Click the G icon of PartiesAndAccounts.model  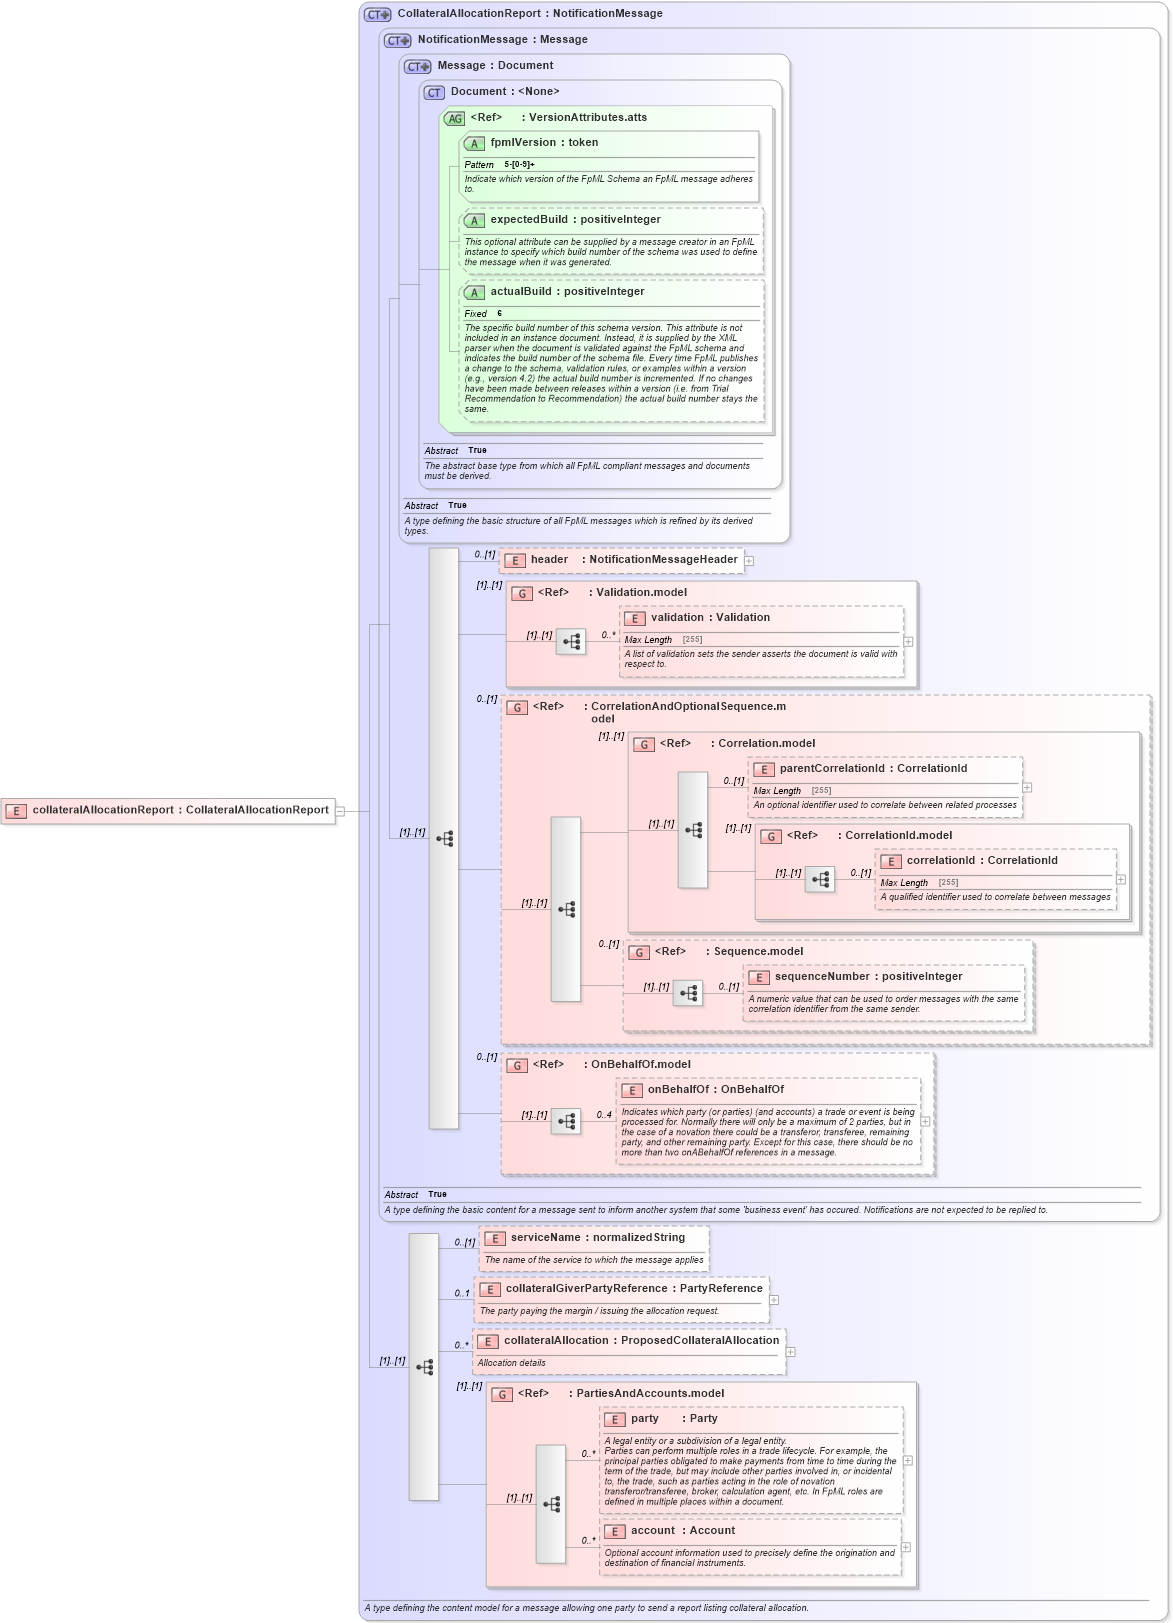[x=502, y=1394]
